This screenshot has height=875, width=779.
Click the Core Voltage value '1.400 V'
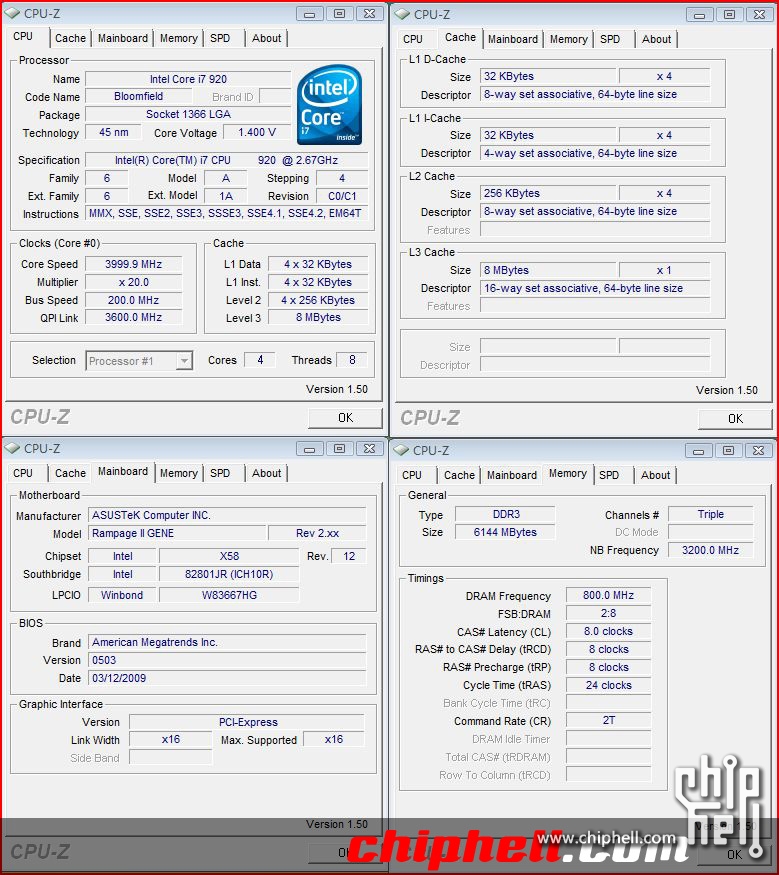(x=257, y=132)
